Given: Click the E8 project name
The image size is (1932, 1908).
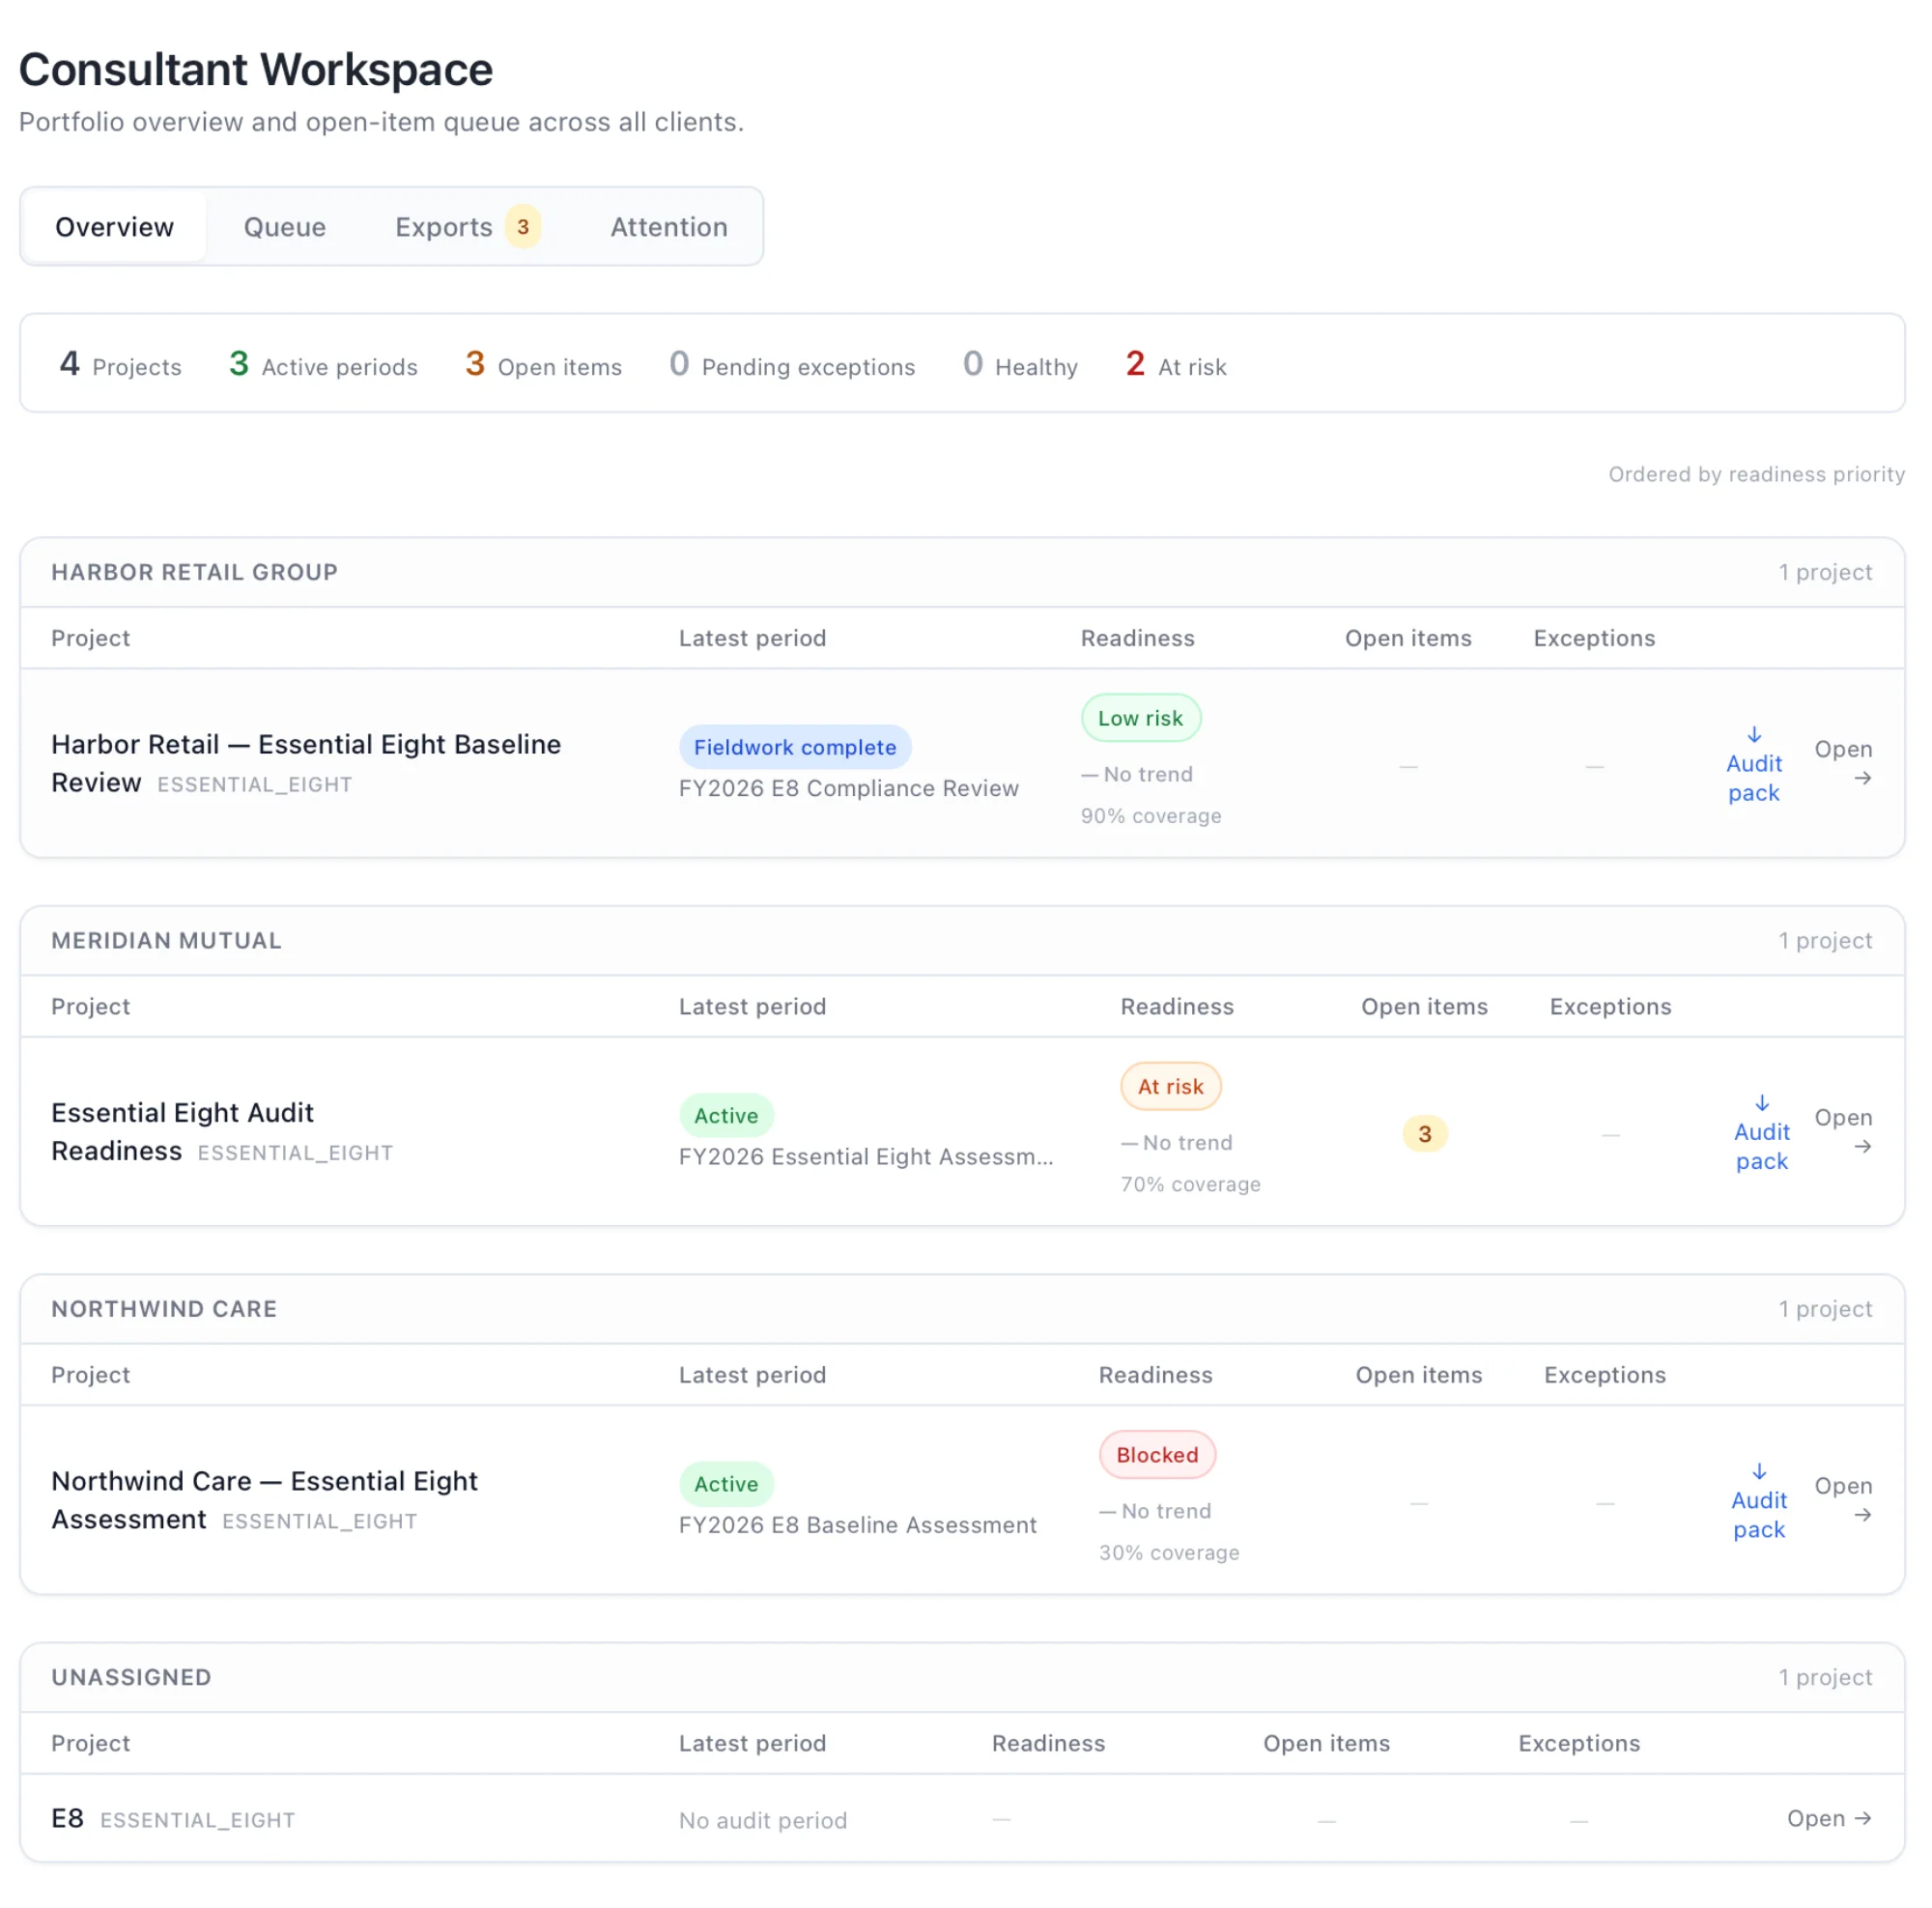Looking at the screenshot, I should pyautogui.click(x=67, y=1818).
